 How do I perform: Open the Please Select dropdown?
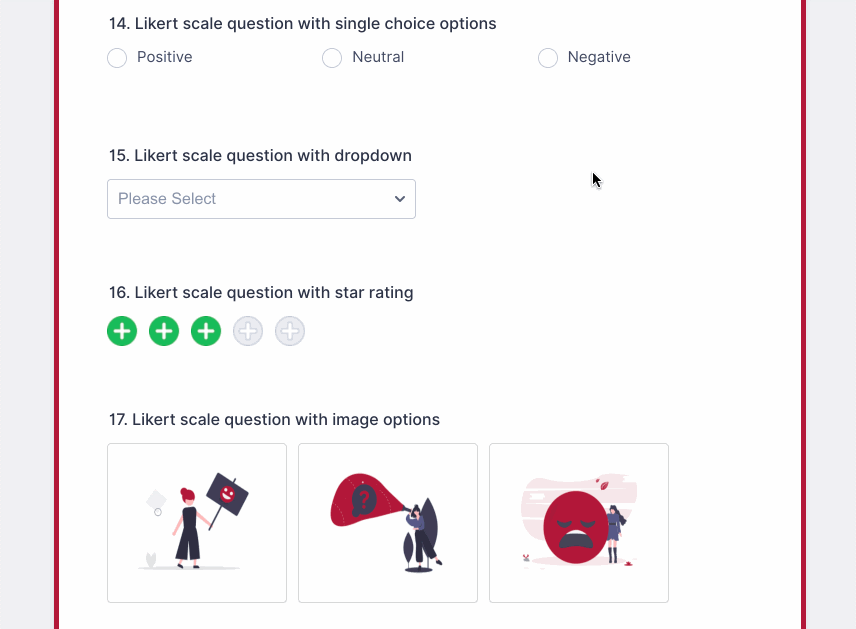point(250,199)
